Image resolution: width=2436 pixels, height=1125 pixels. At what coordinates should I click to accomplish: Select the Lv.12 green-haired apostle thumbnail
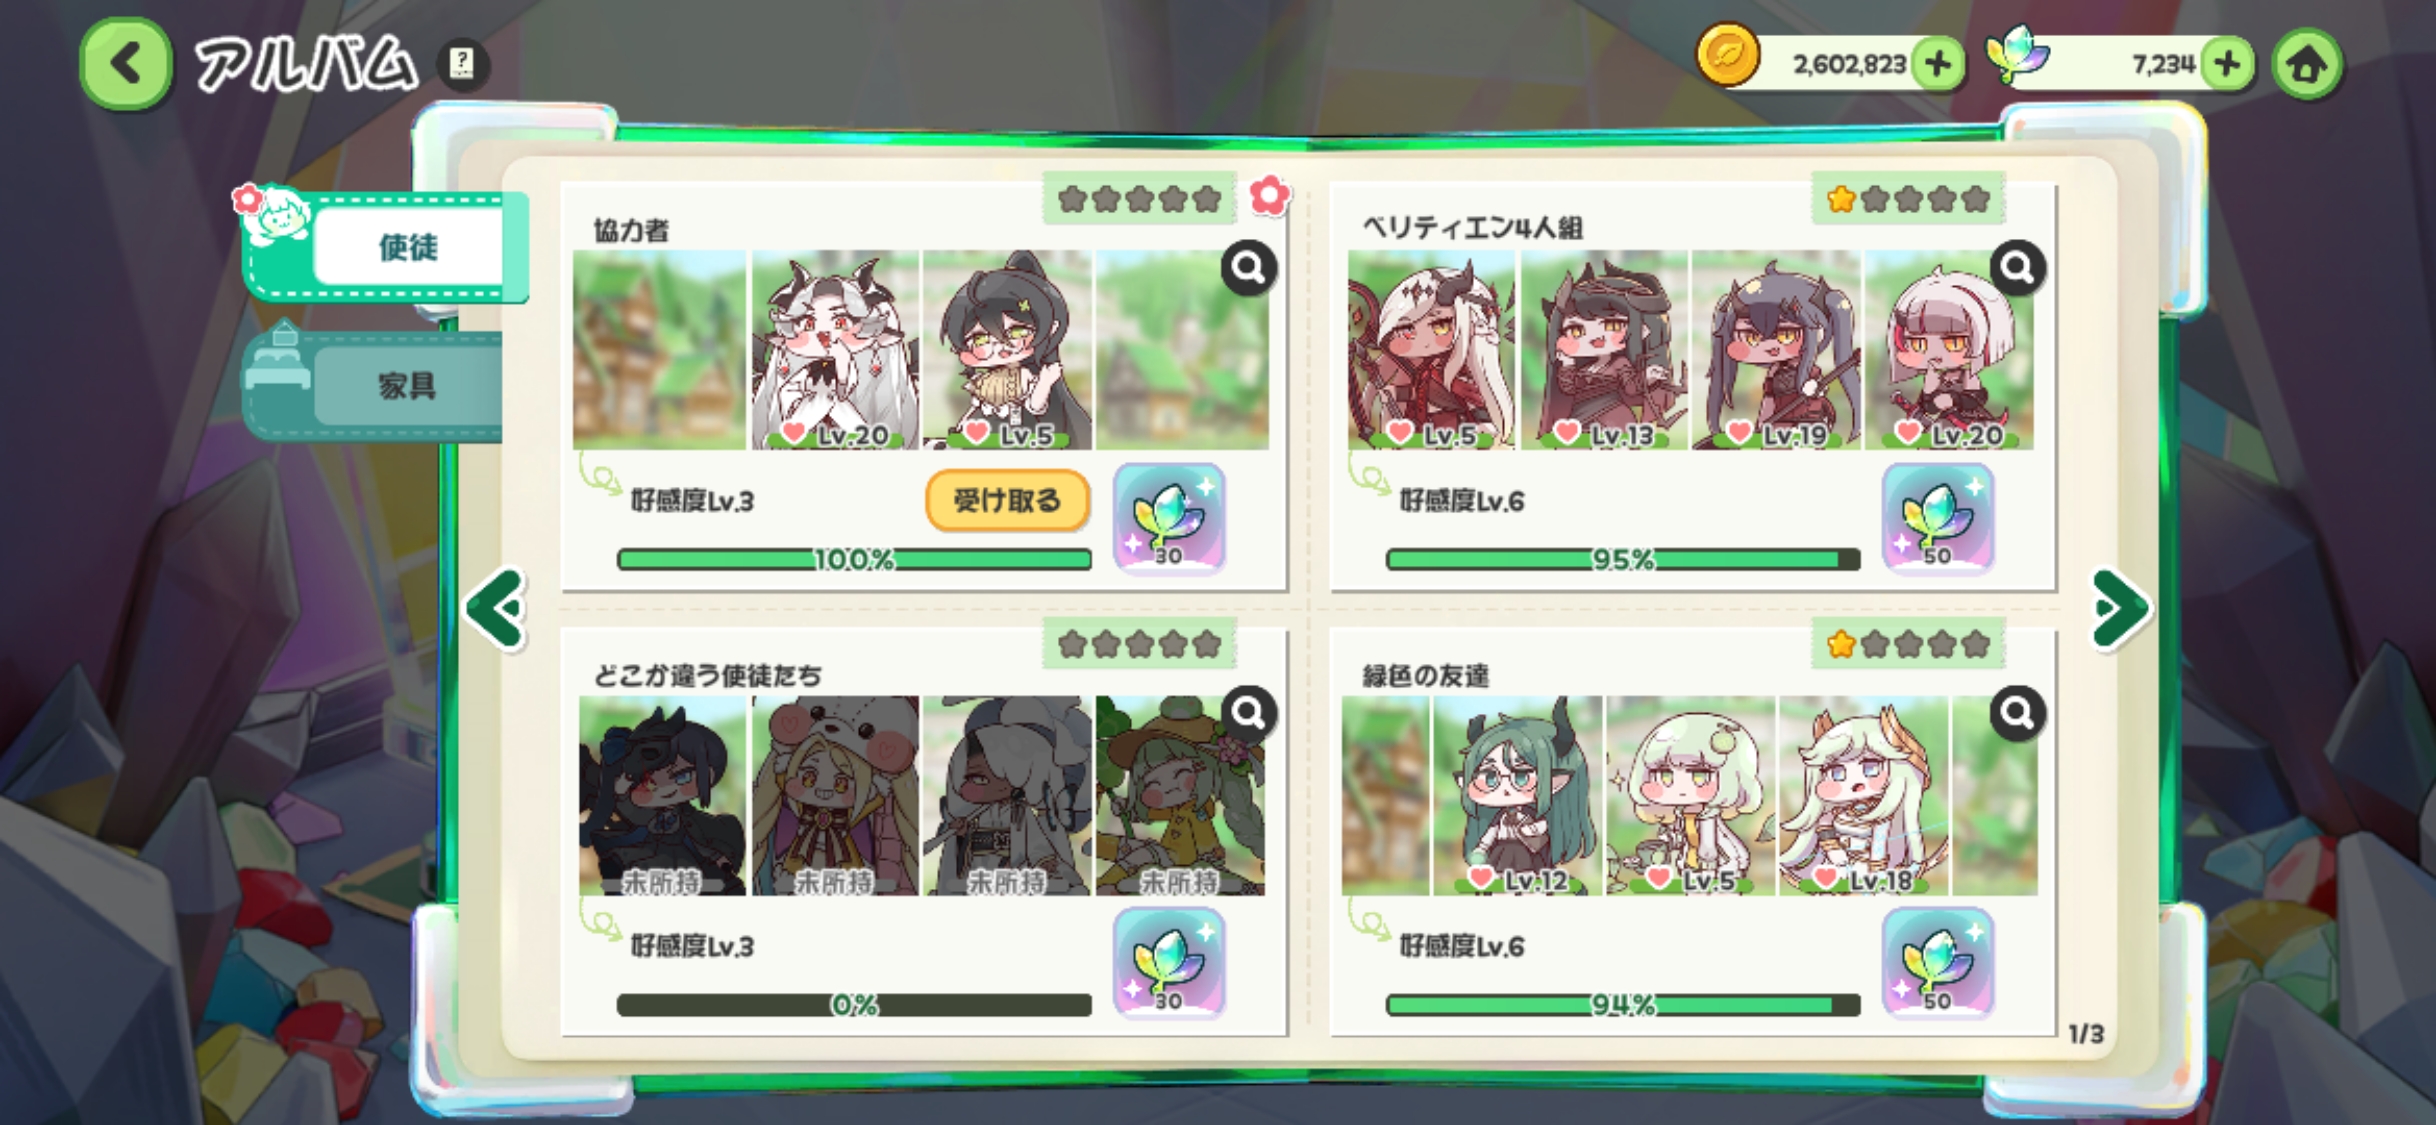(x=1517, y=795)
